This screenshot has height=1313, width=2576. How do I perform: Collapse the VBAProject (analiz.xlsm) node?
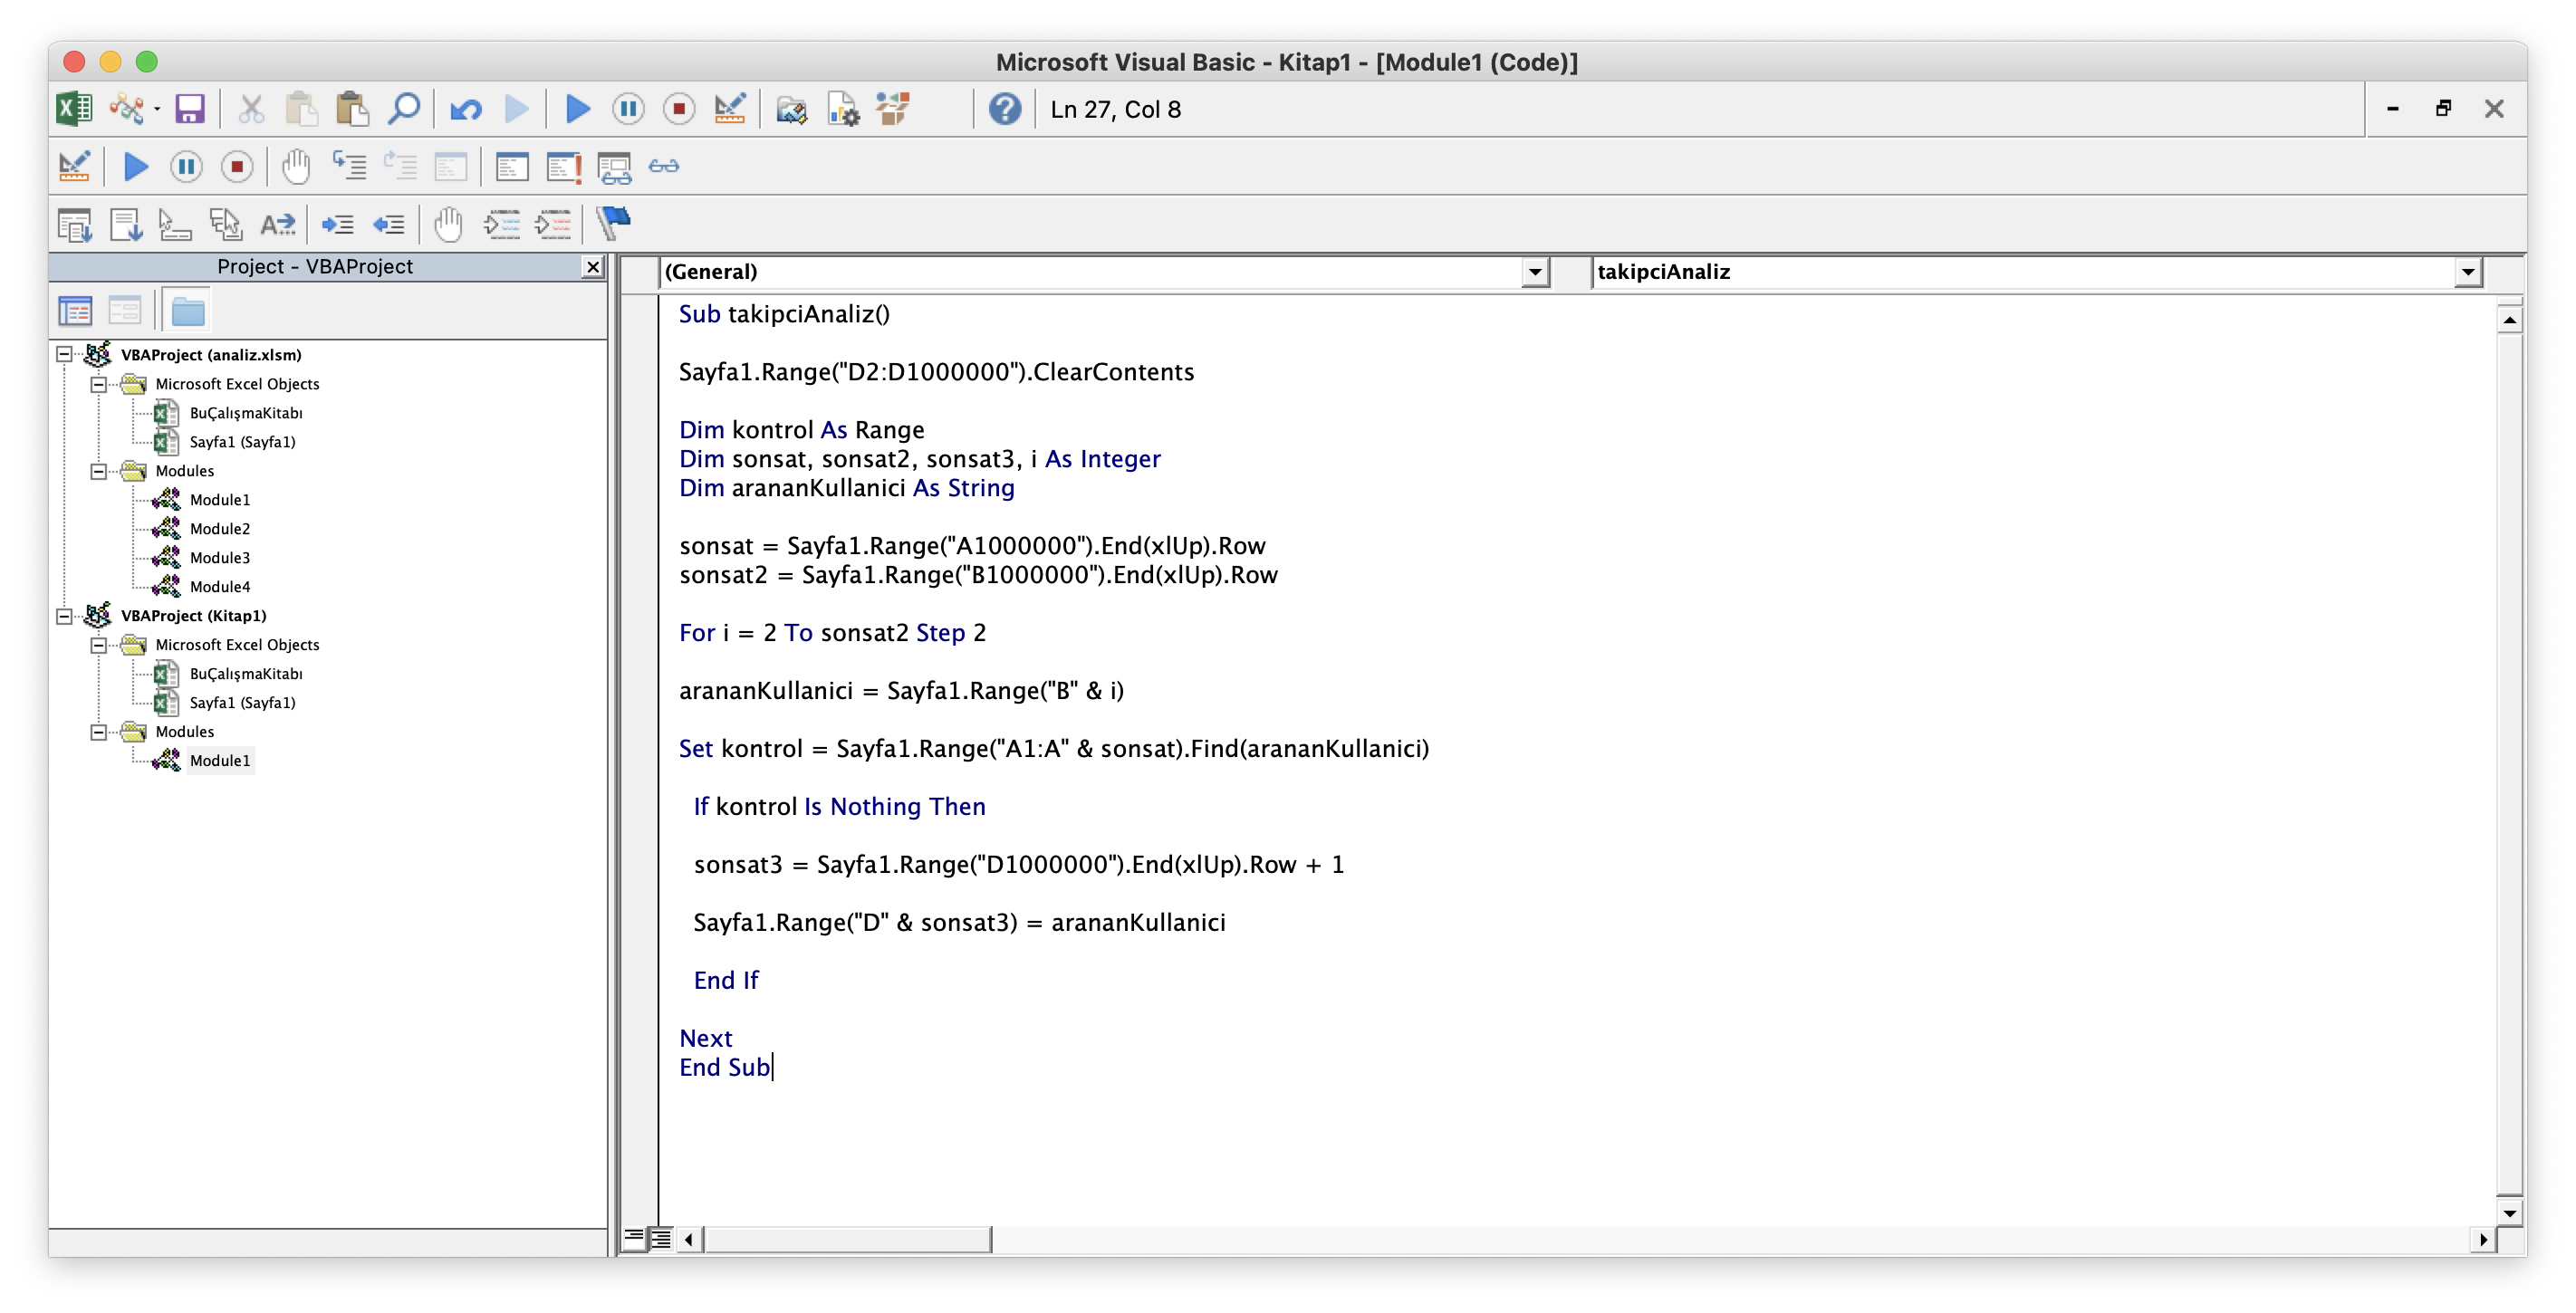[64, 354]
